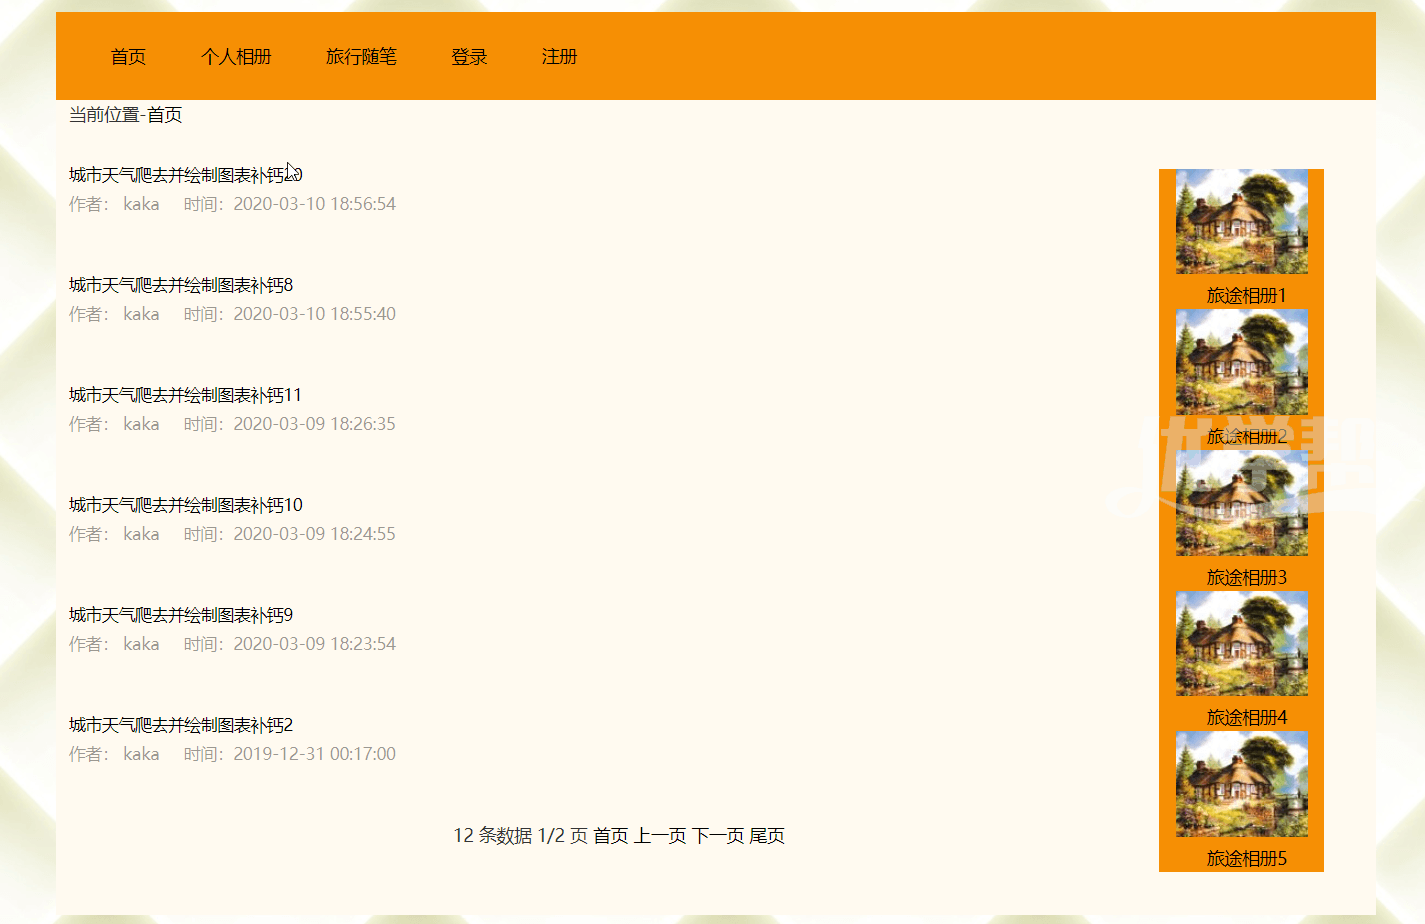Go to 下一页 in the pagination
Viewport: 1425px width, 924px height.
pyautogui.click(x=718, y=836)
